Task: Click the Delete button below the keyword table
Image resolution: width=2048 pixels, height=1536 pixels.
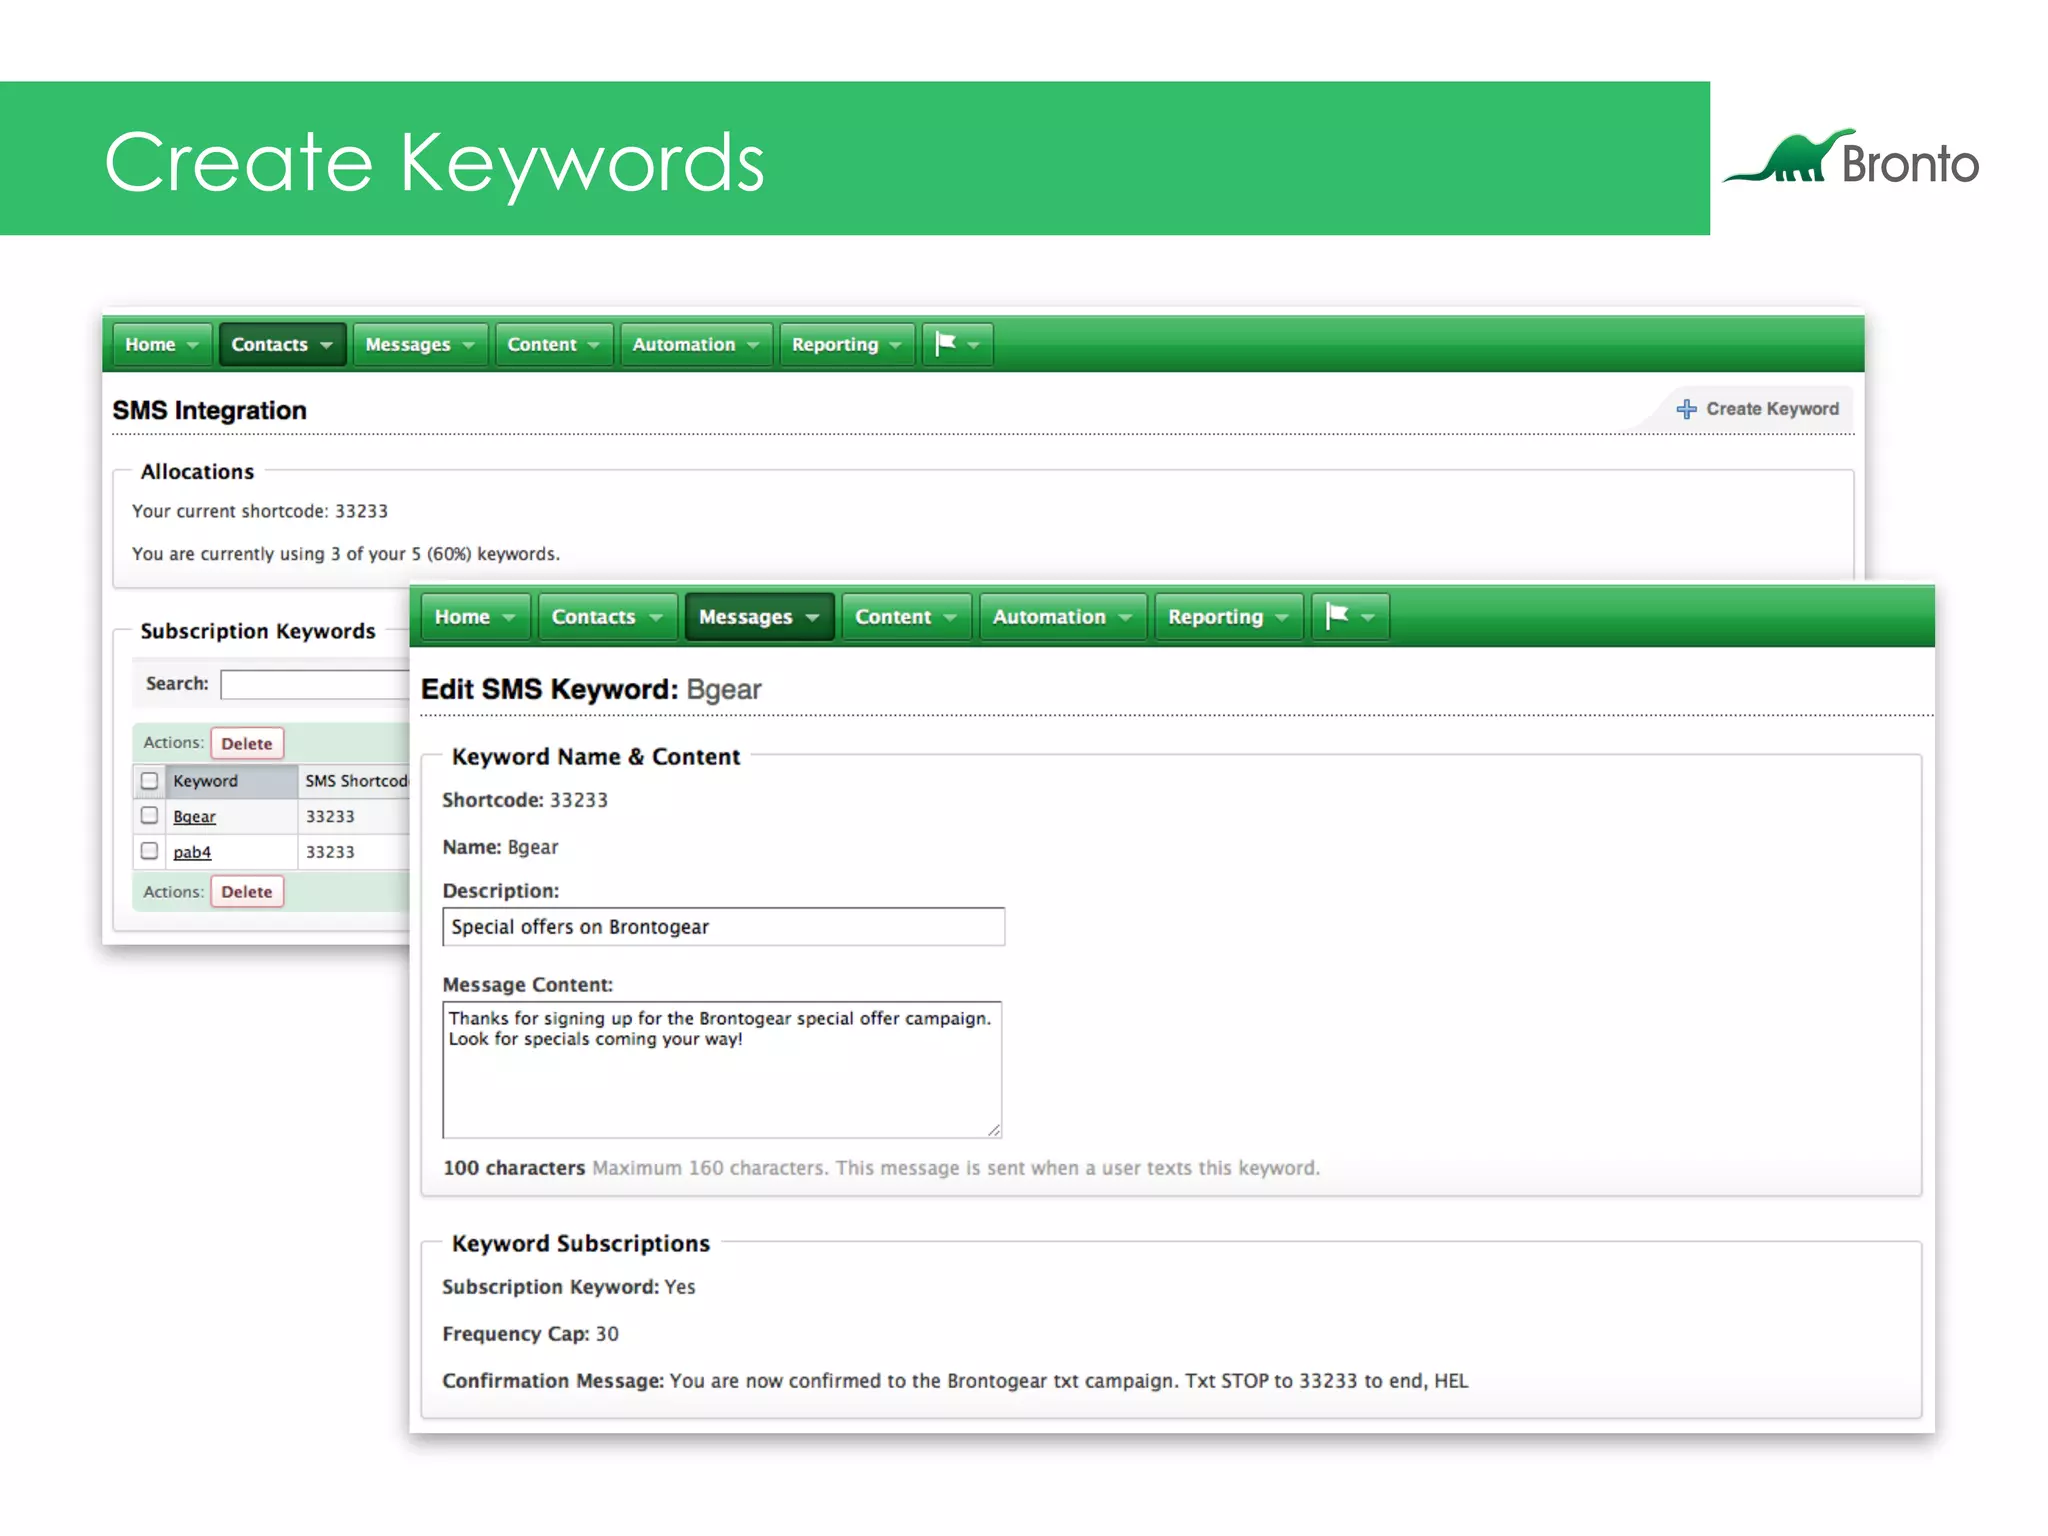Action: pyautogui.click(x=247, y=891)
